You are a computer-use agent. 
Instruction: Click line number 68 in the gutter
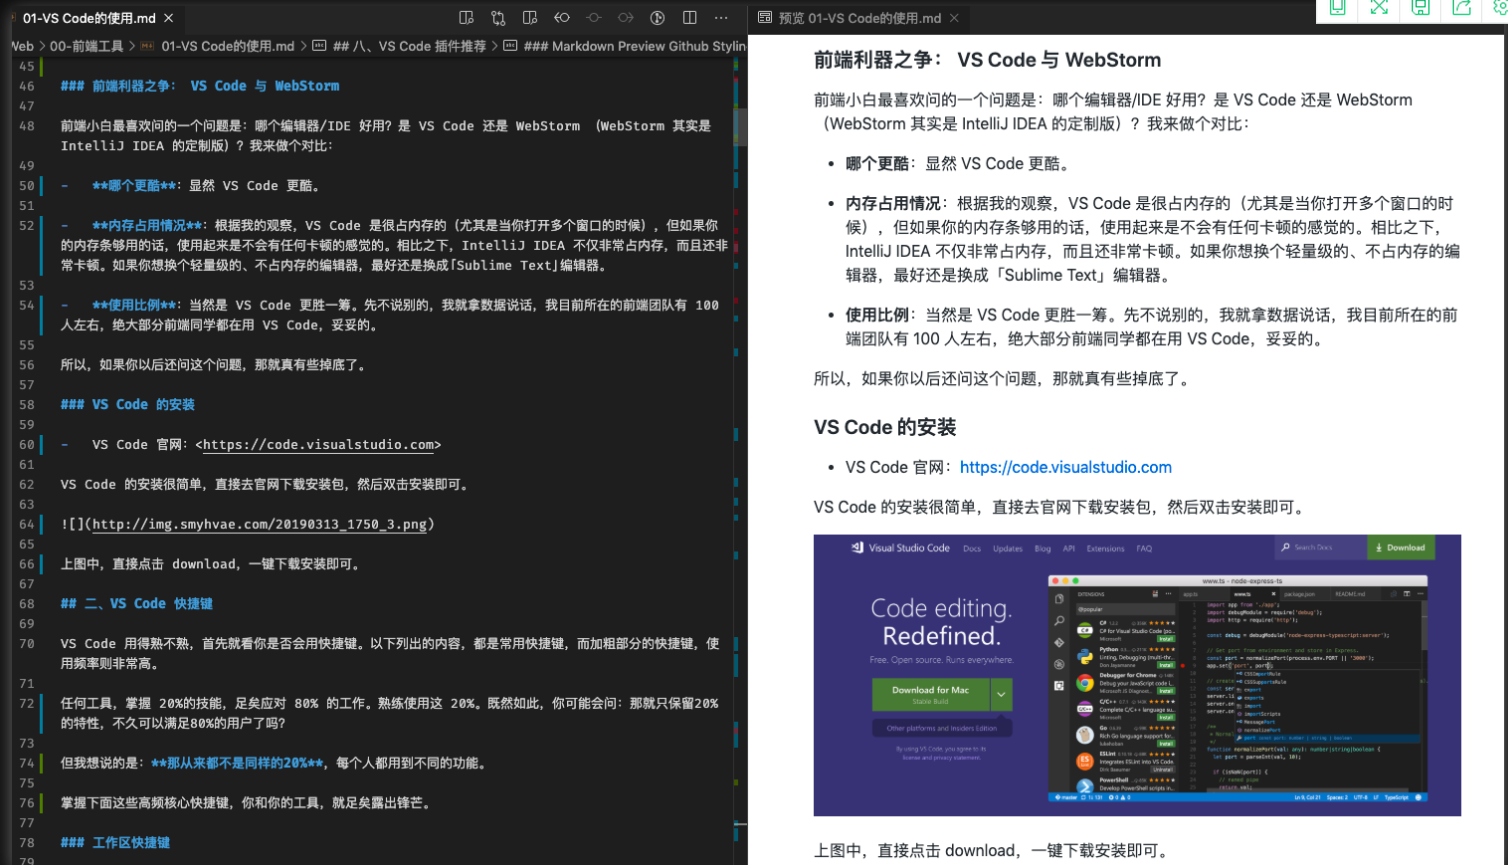click(27, 604)
